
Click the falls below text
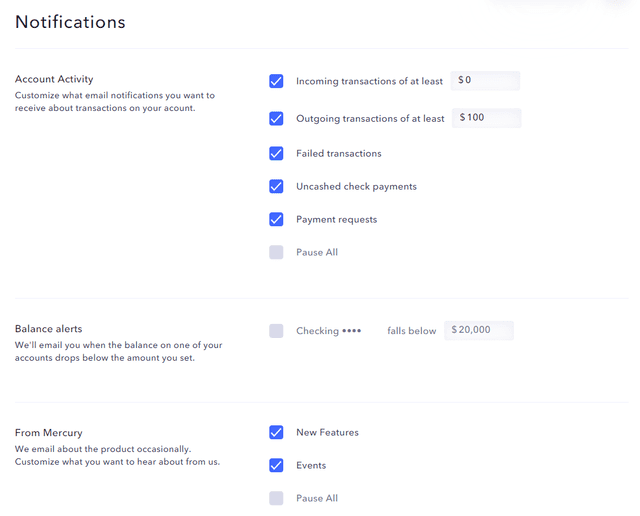click(x=412, y=331)
